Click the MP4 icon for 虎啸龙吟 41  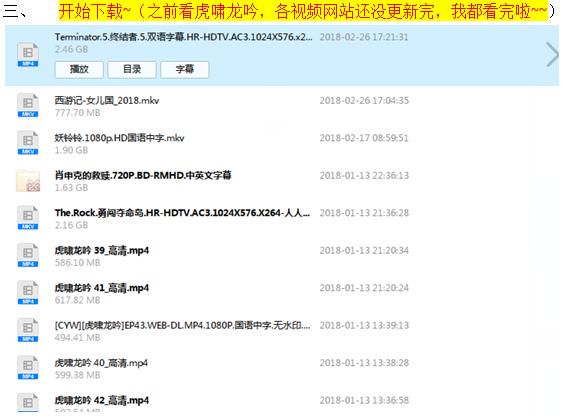28,292
